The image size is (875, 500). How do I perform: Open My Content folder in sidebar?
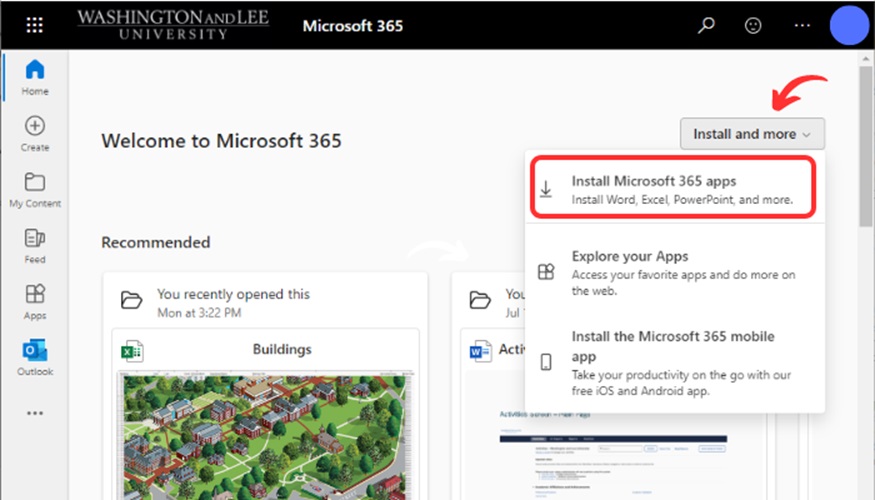tap(35, 190)
